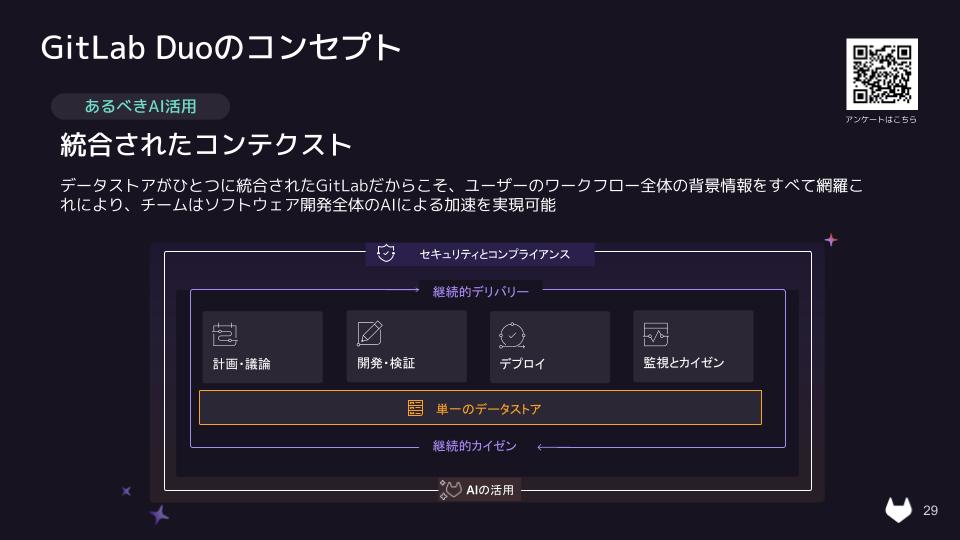Click the 継続的デリバリー label
The width and height of the screenshot is (960, 540).
pyautogui.click(x=481, y=292)
